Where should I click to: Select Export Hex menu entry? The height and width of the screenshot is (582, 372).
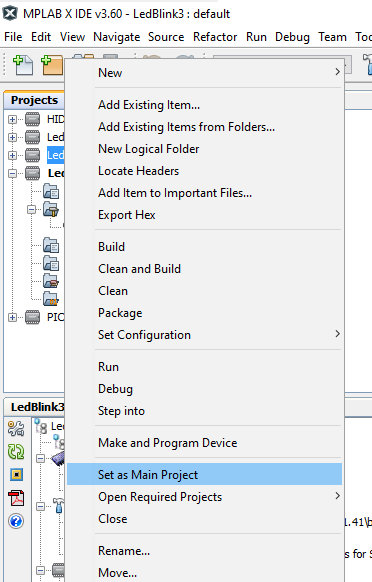[127, 215]
